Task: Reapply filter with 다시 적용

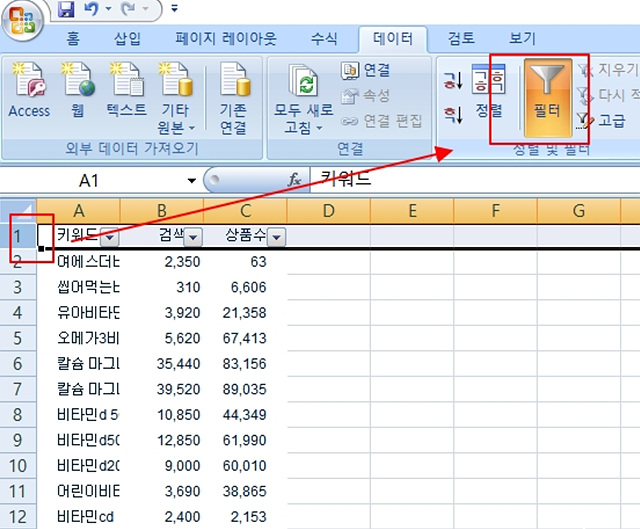Action: 608,96
